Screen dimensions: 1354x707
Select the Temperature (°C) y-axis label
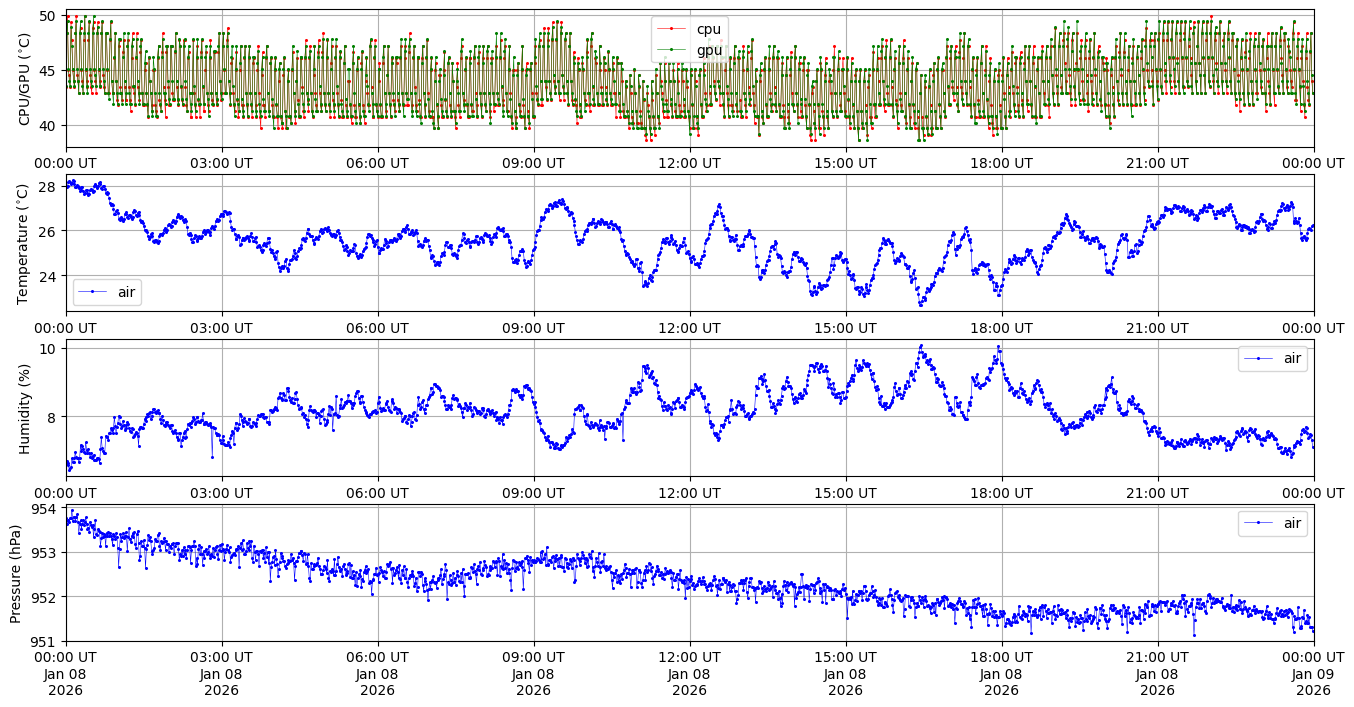tap(24, 243)
